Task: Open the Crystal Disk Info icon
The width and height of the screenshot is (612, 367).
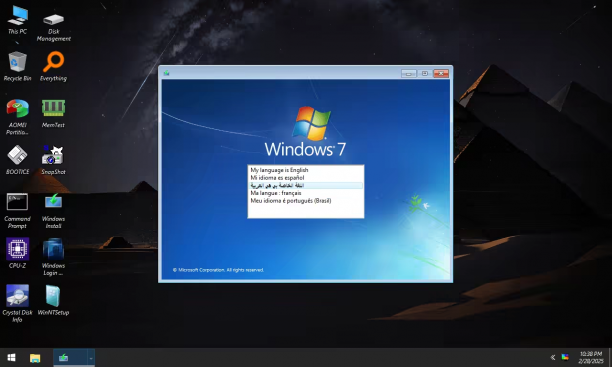Action: (x=18, y=303)
